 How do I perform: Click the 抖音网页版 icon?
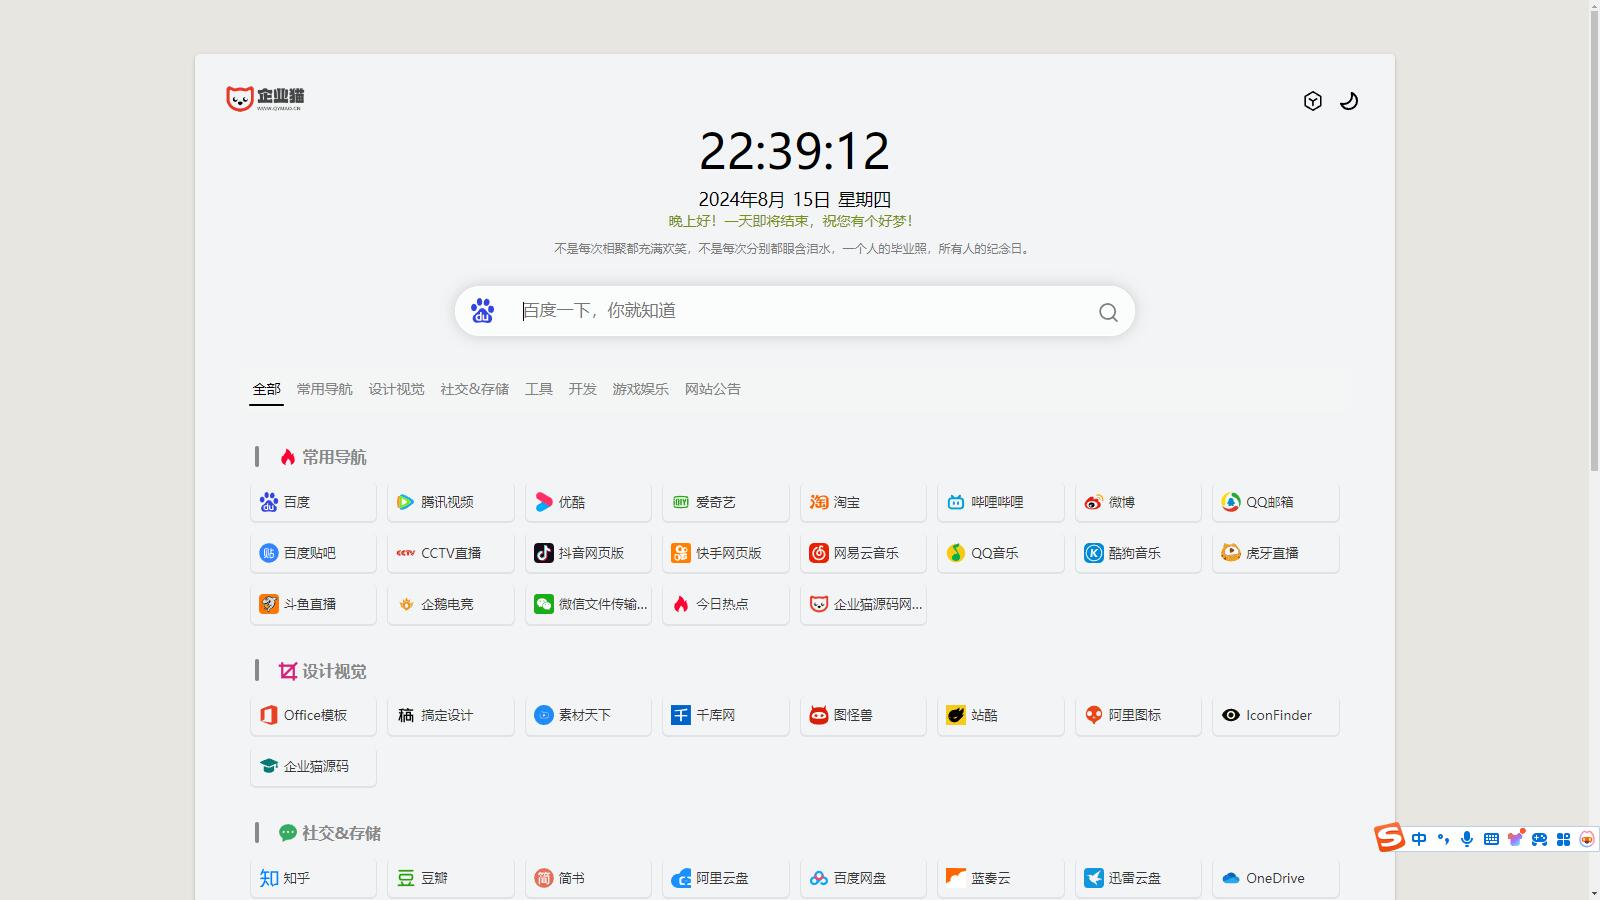544,553
